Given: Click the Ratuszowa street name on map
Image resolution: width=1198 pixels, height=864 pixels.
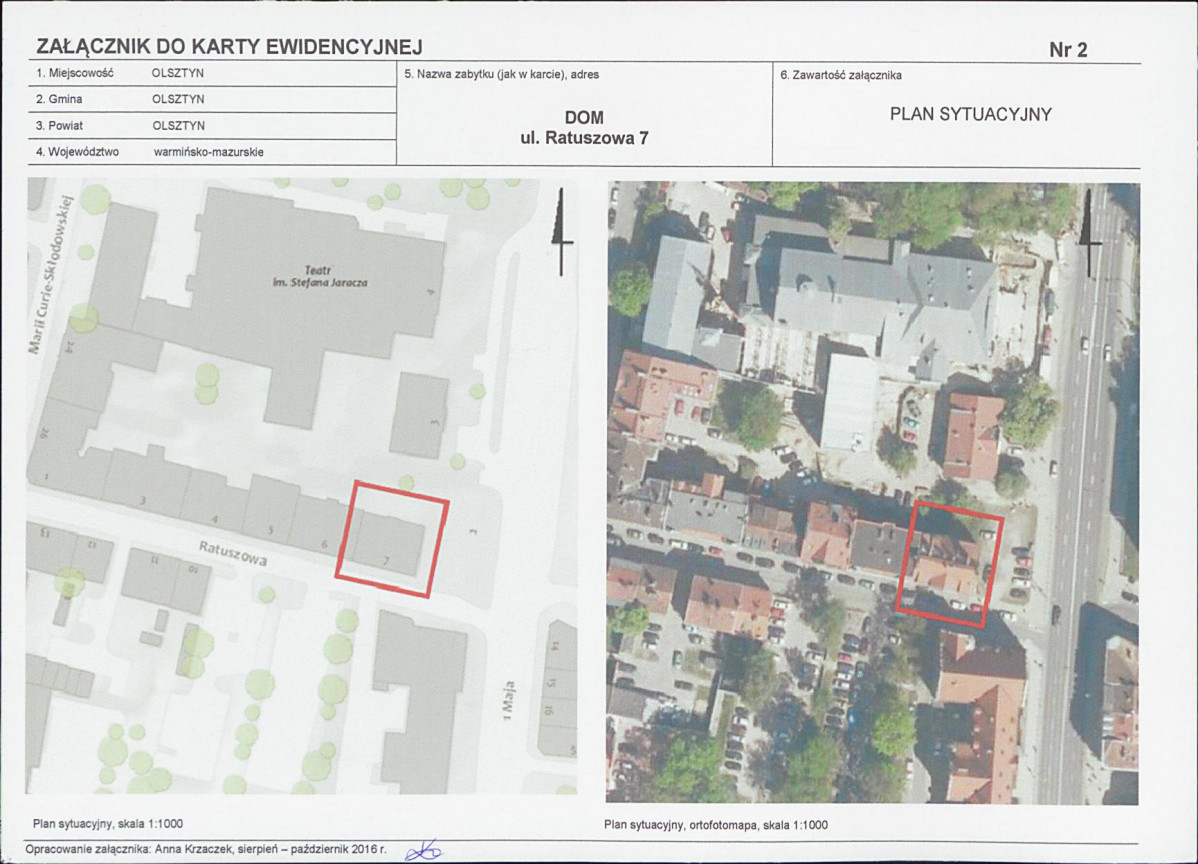Looking at the screenshot, I should click(232, 553).
